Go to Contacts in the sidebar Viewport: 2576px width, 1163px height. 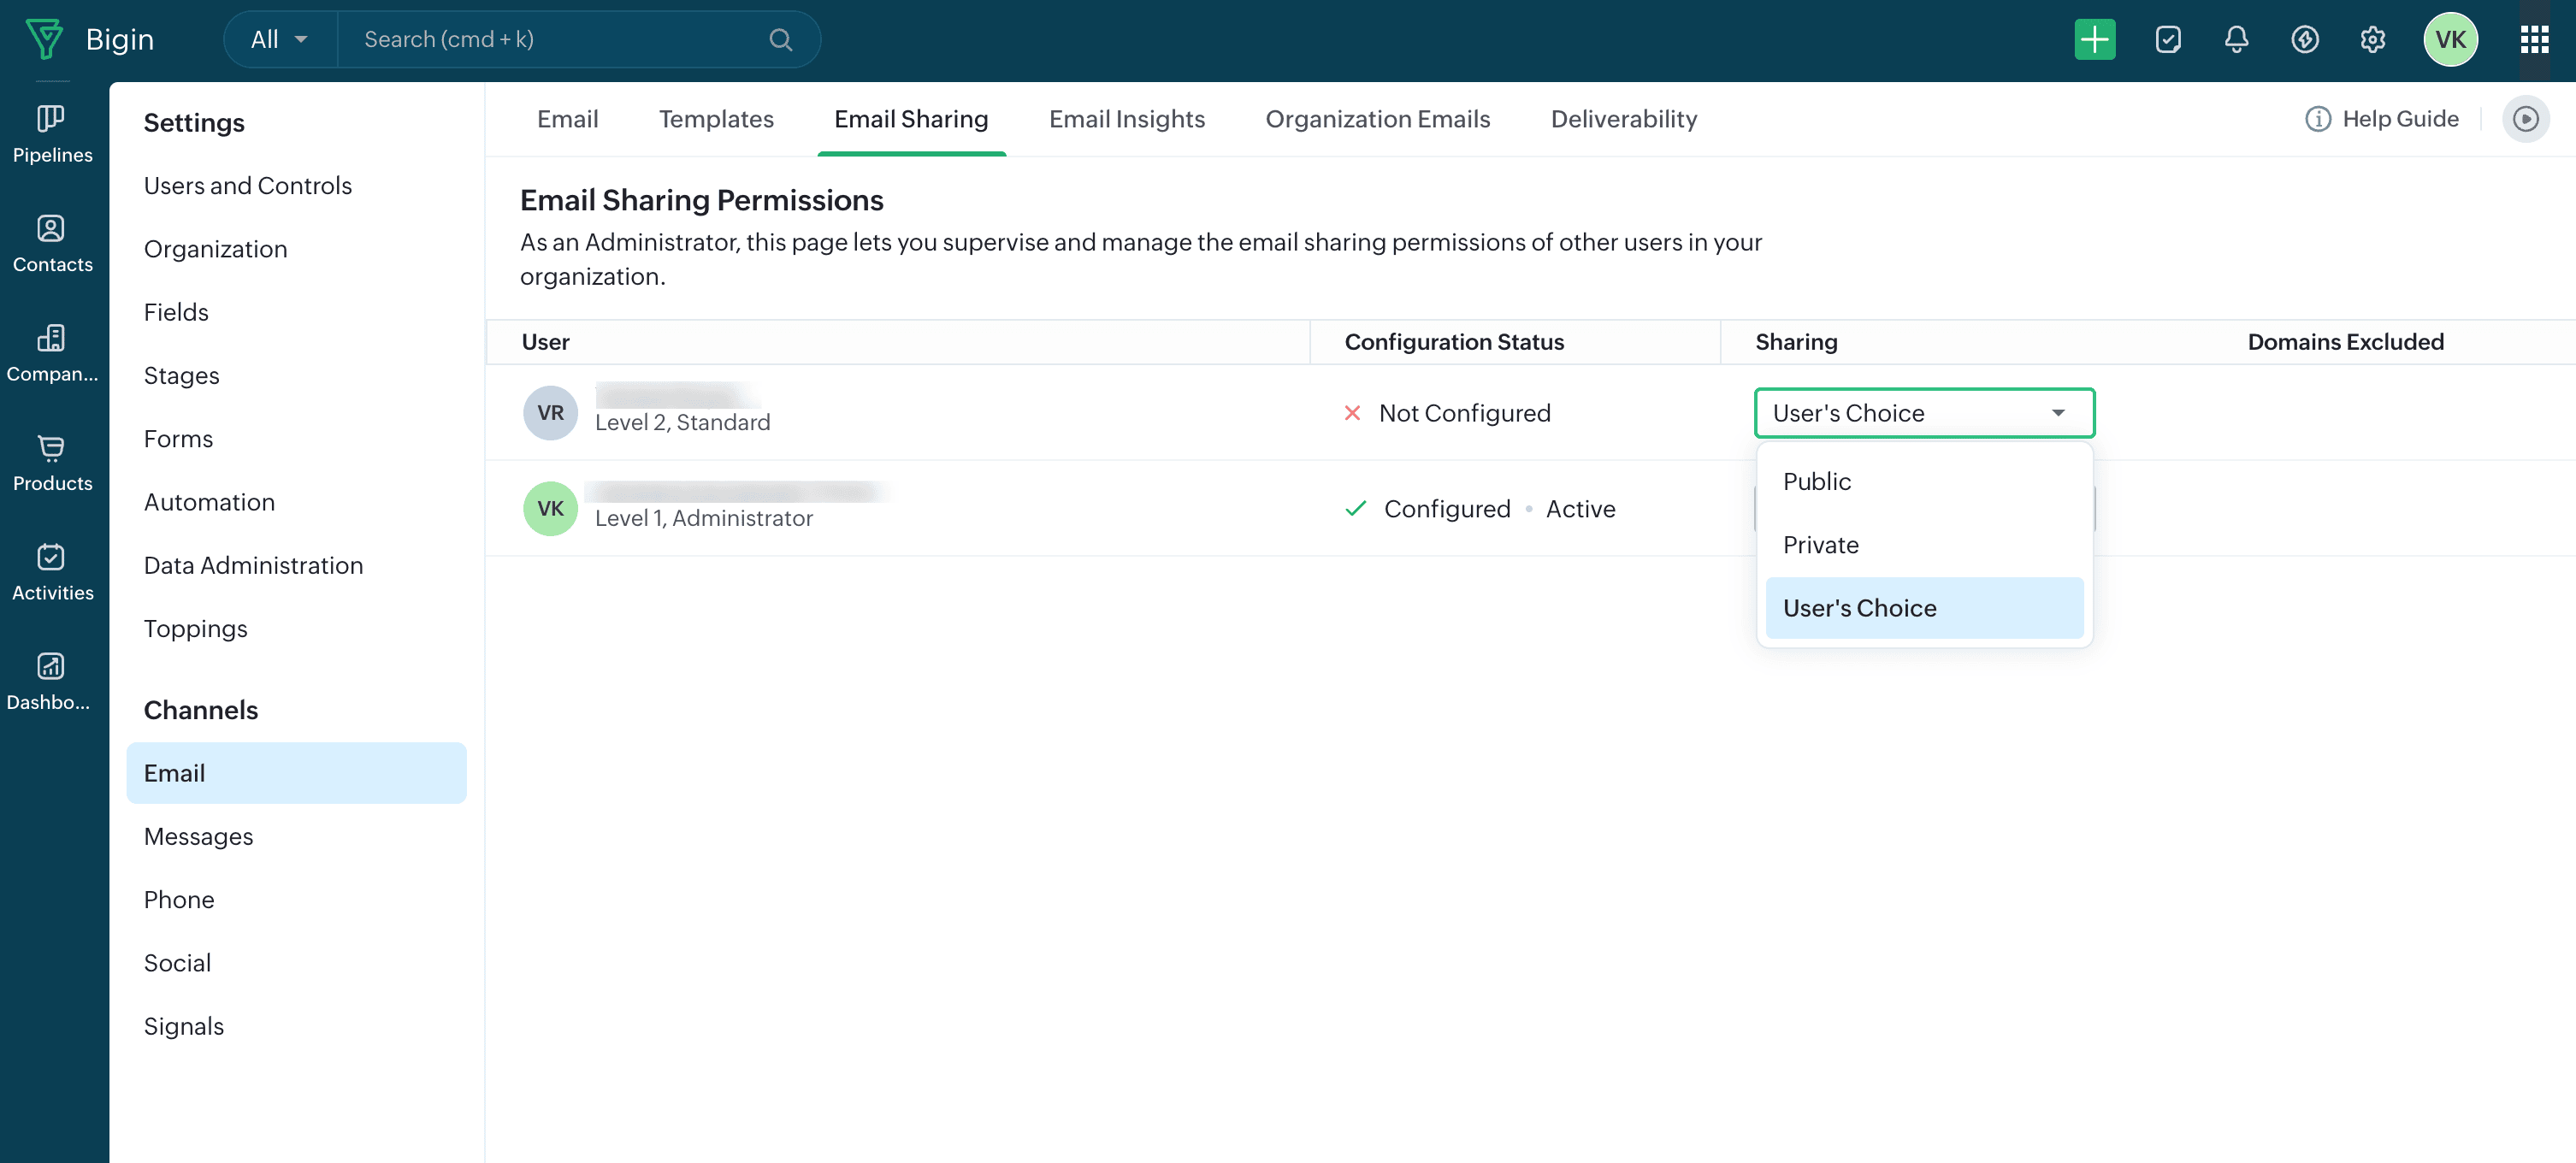[51, 243]
